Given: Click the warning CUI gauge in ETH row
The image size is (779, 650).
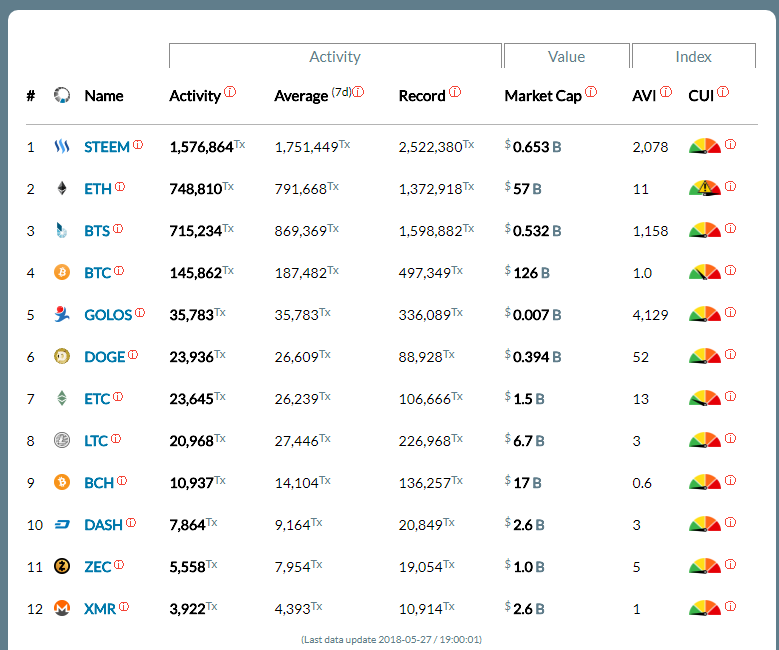Looking at the screenshot, I should tap(704, 188).
